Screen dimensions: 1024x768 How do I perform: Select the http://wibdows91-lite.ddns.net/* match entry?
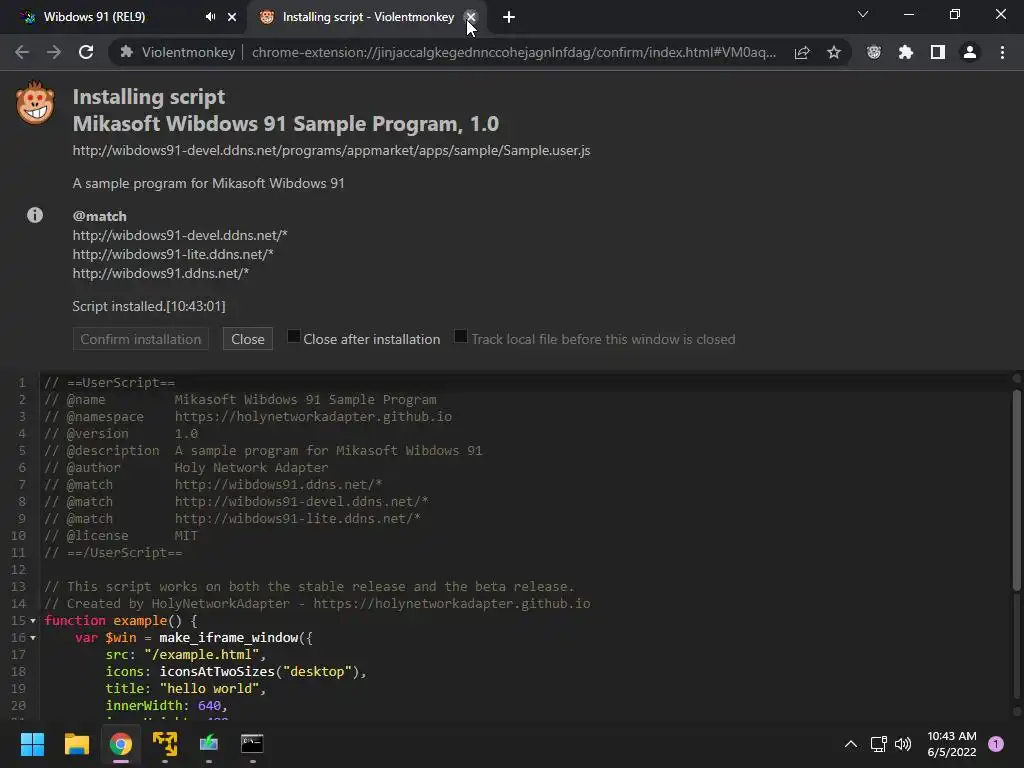(x=173, y=254)
